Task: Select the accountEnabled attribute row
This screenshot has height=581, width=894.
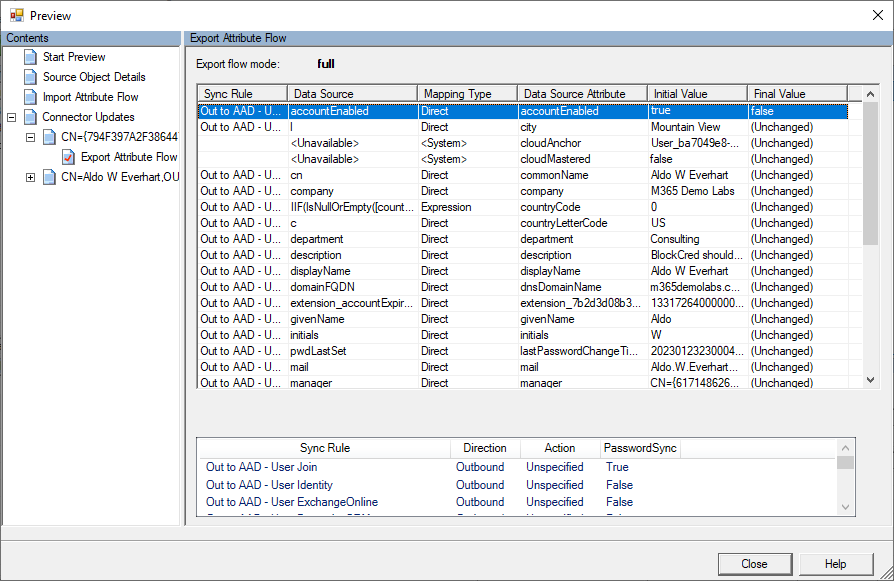Action: (329, 111)
